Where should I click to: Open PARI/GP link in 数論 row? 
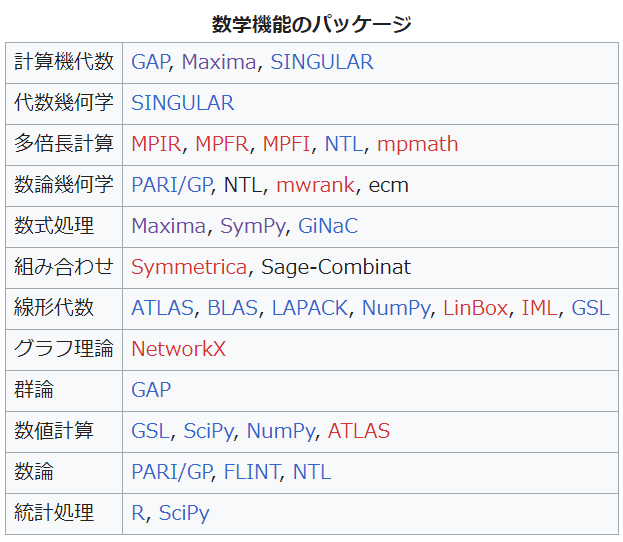tap(172, 472)
